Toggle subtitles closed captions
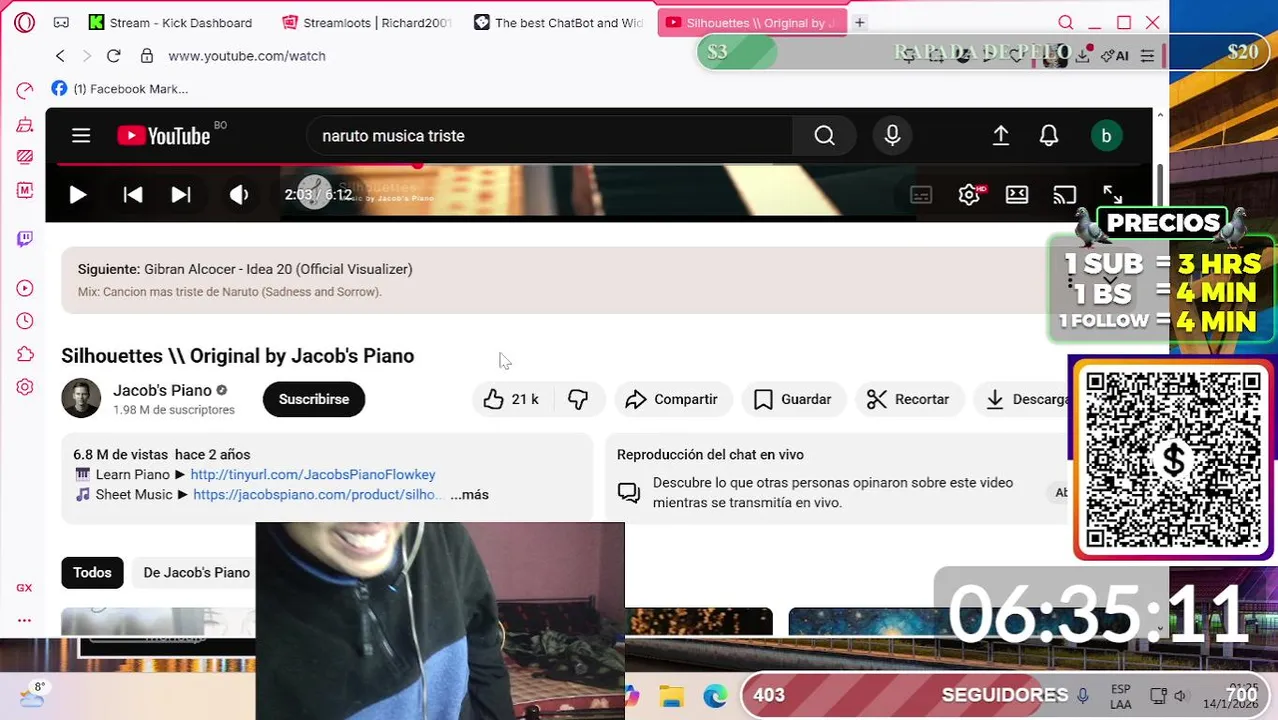This screenshot has width=1278, height=720. (921, 195)
